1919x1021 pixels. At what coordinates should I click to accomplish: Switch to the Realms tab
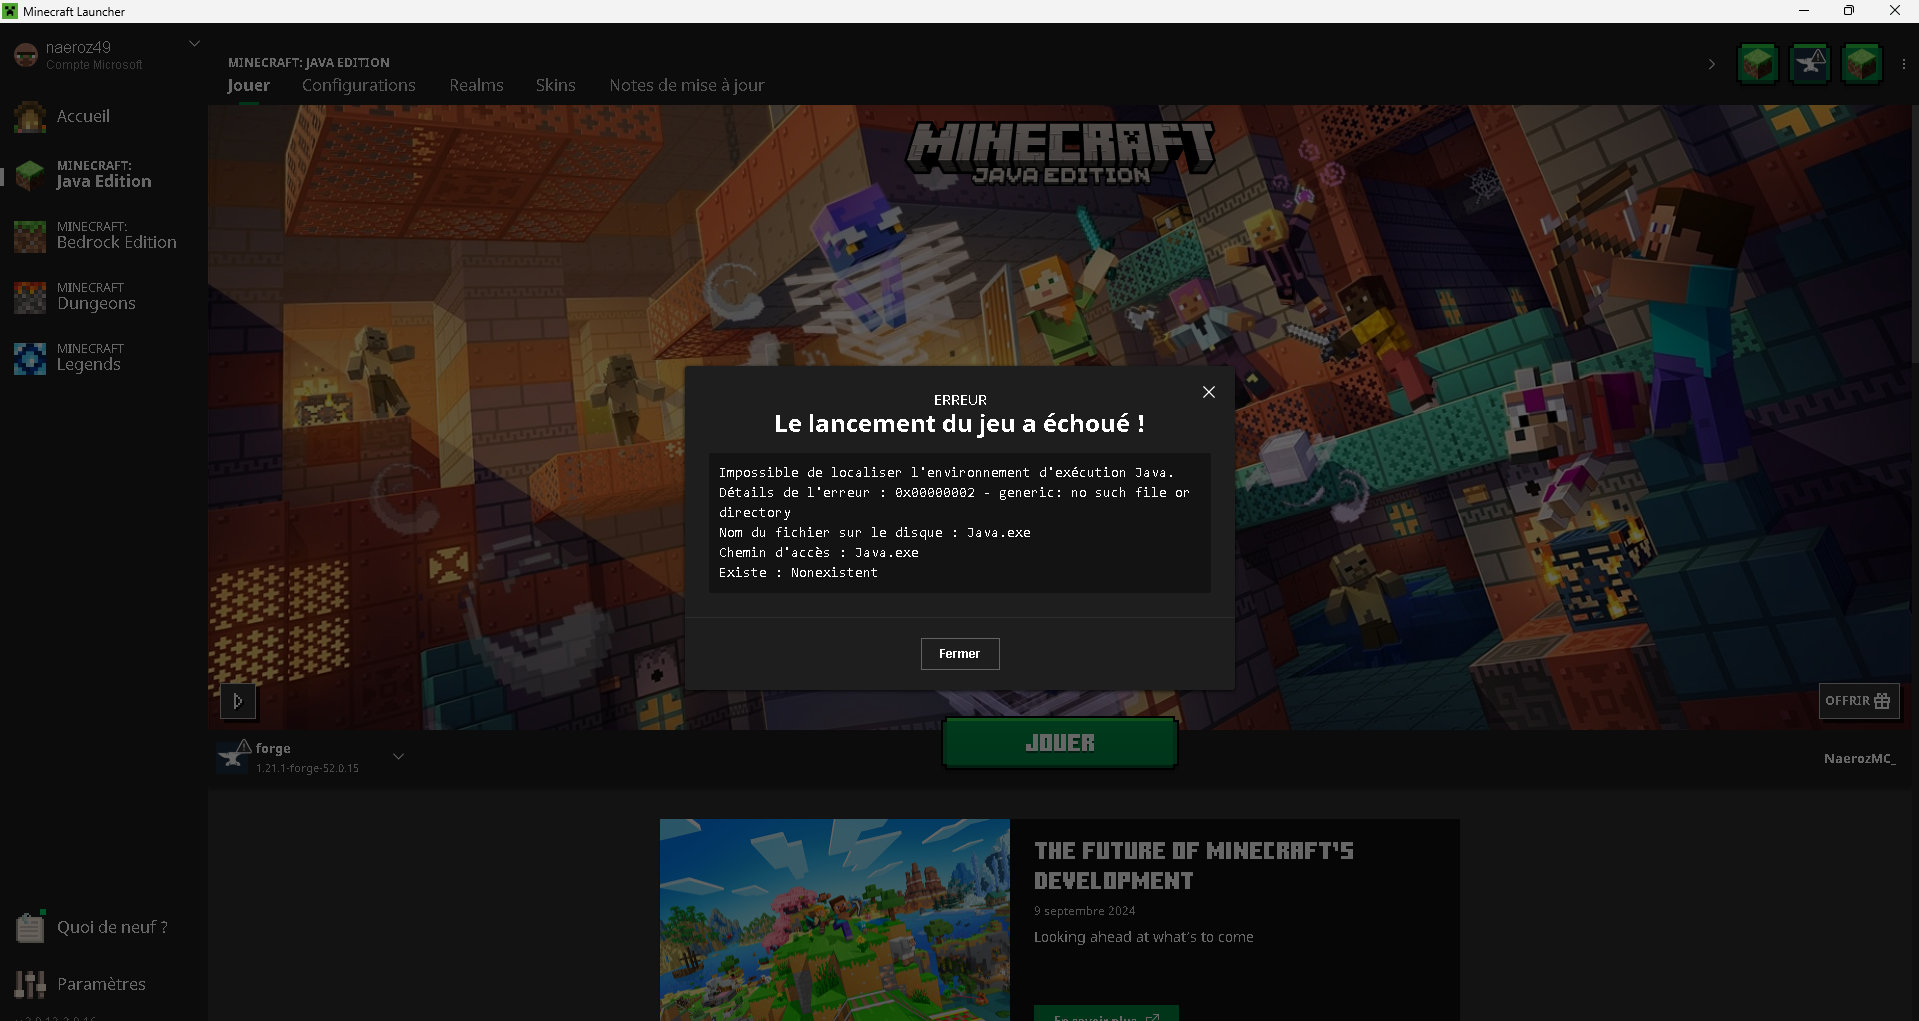[x=476, y=85]
